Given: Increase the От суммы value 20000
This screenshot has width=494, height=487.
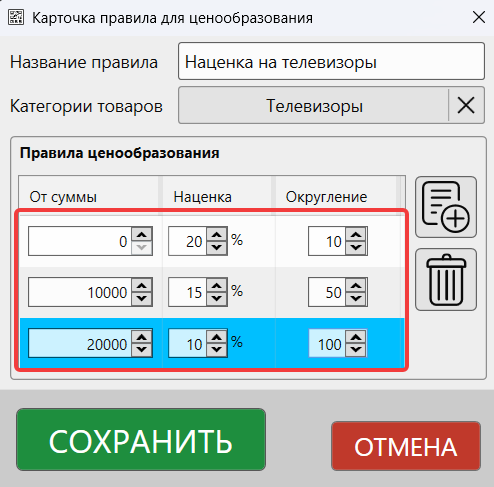Looking at the screenshot, I should click(142, 336).
